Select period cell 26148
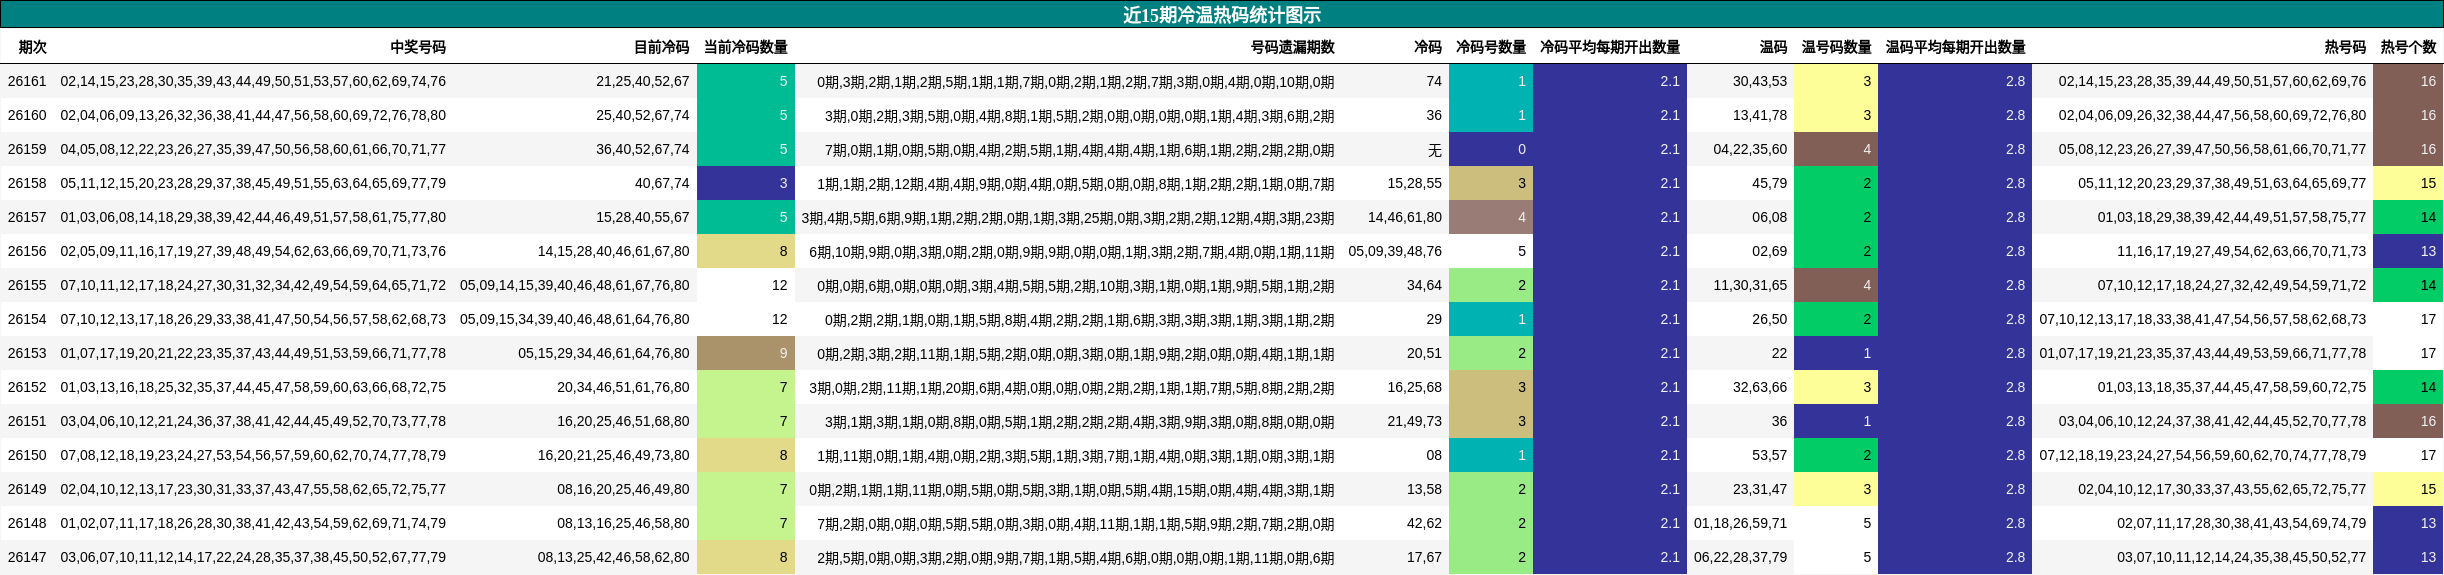The height and width of the screenshot is (575, 2444). pos(27,523)
